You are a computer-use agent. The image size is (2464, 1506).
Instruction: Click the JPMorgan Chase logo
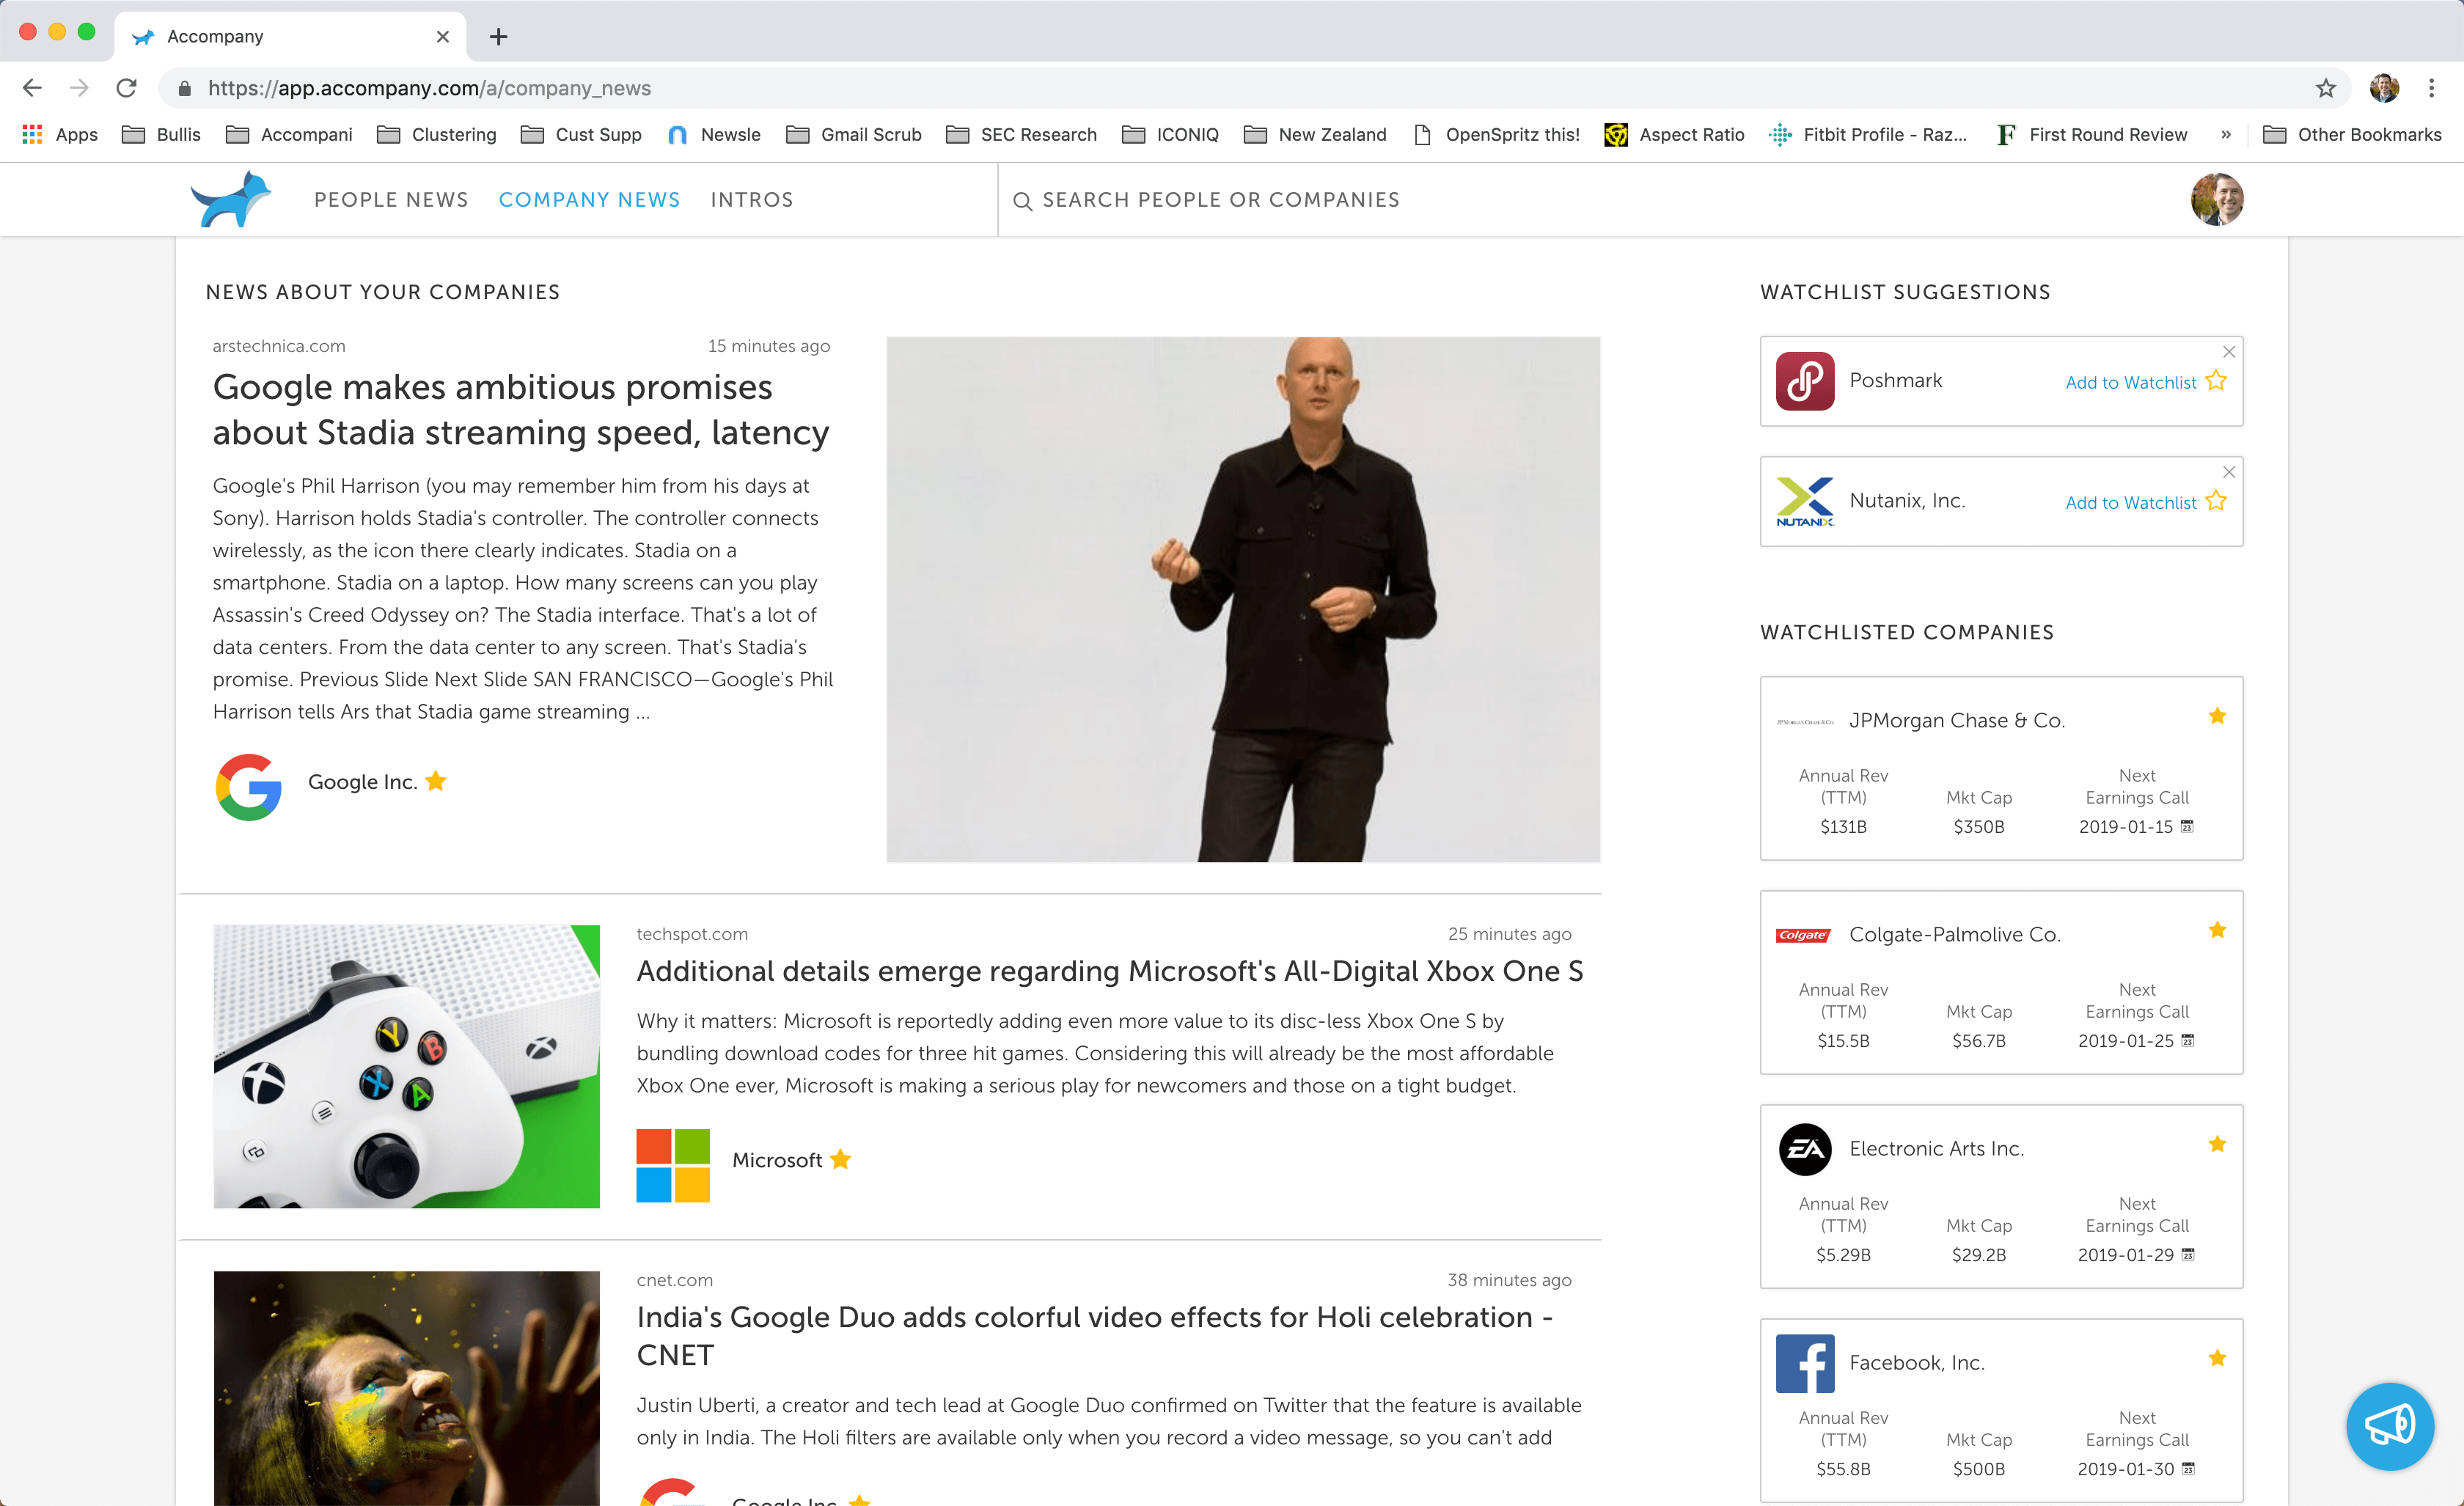pyautogui.click(x=1804, y=721)
